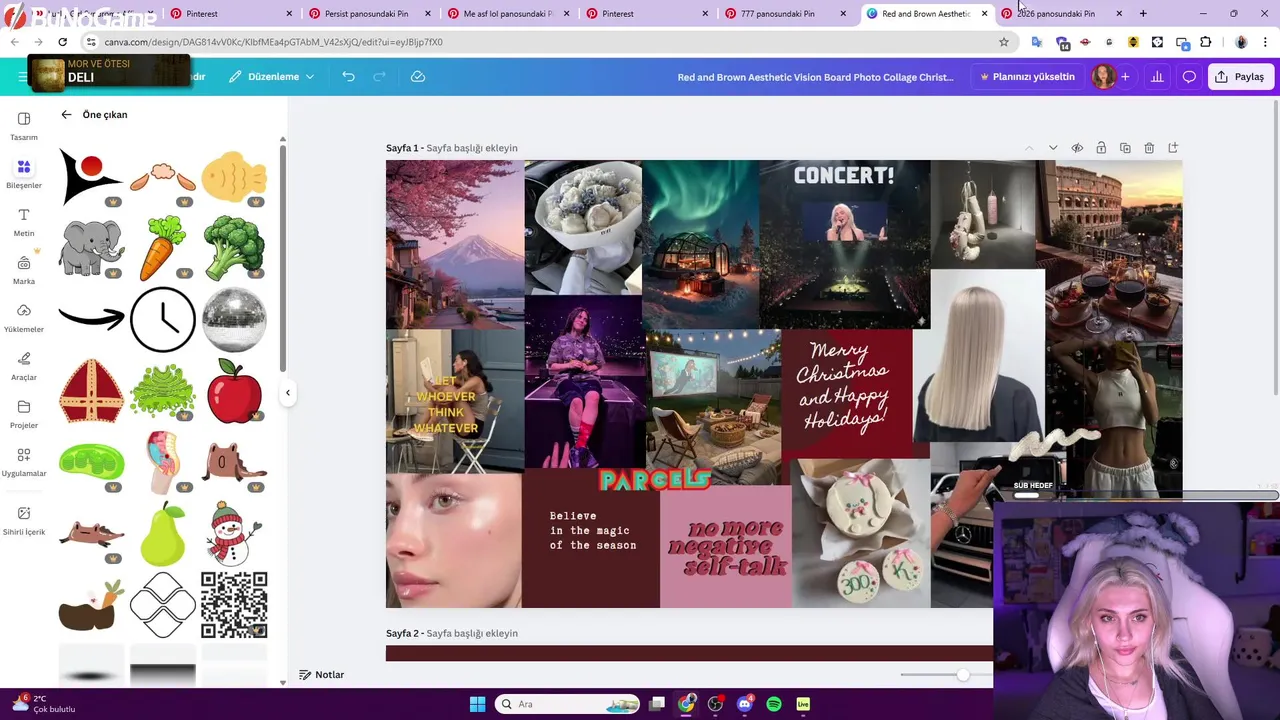Collapse the elements side panel
Viewport: 1280px width, 720px height.
pos(288,393)
